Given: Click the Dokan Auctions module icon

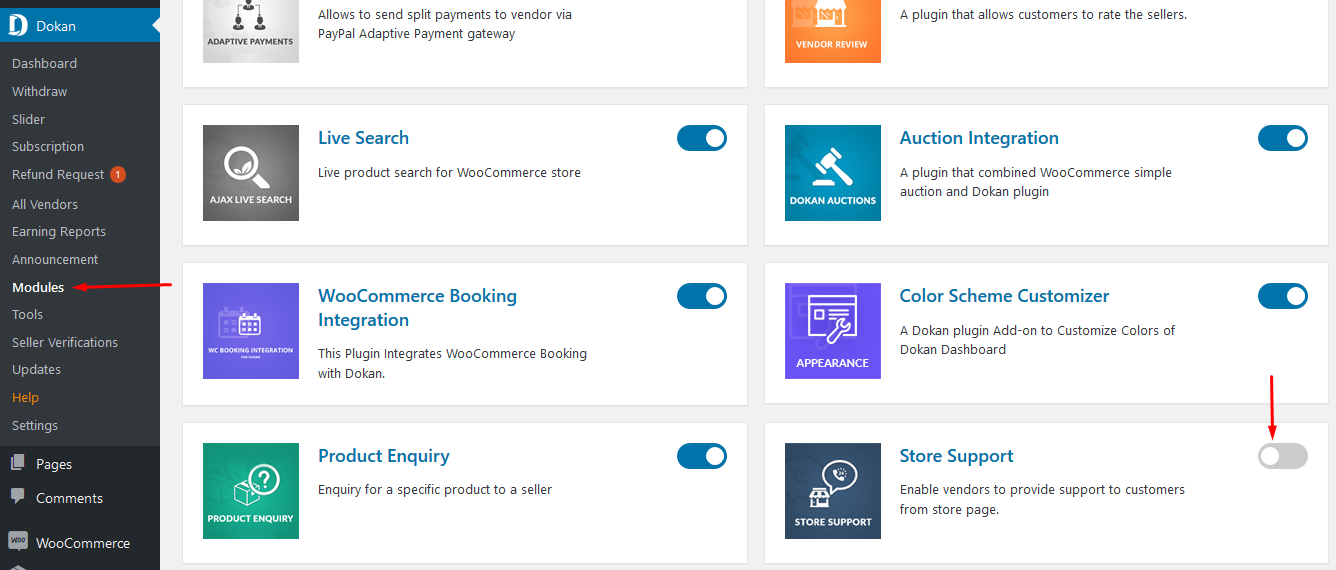Looking at the screenshot, I should click(833, 173).
